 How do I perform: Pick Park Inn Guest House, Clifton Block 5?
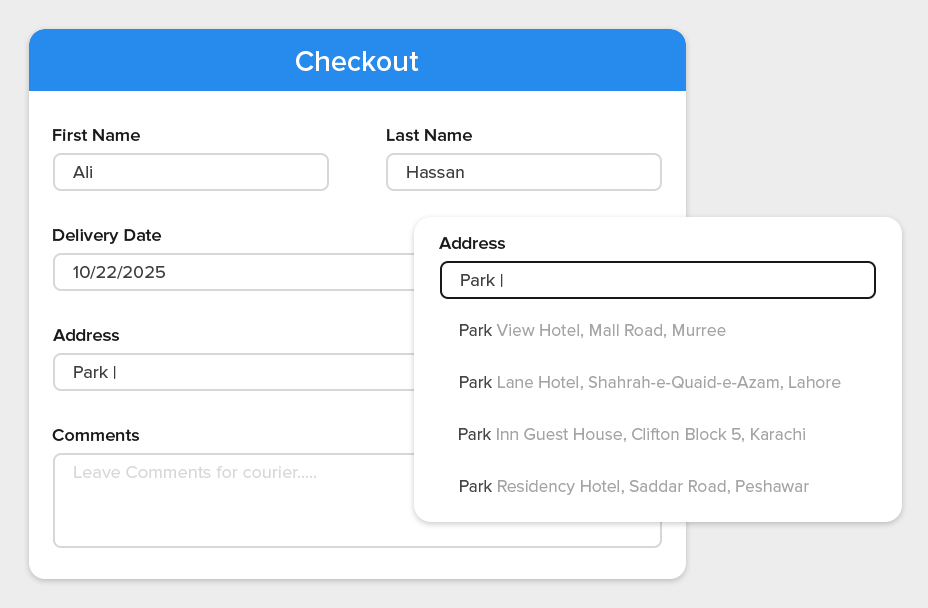(x=631, y=434)
